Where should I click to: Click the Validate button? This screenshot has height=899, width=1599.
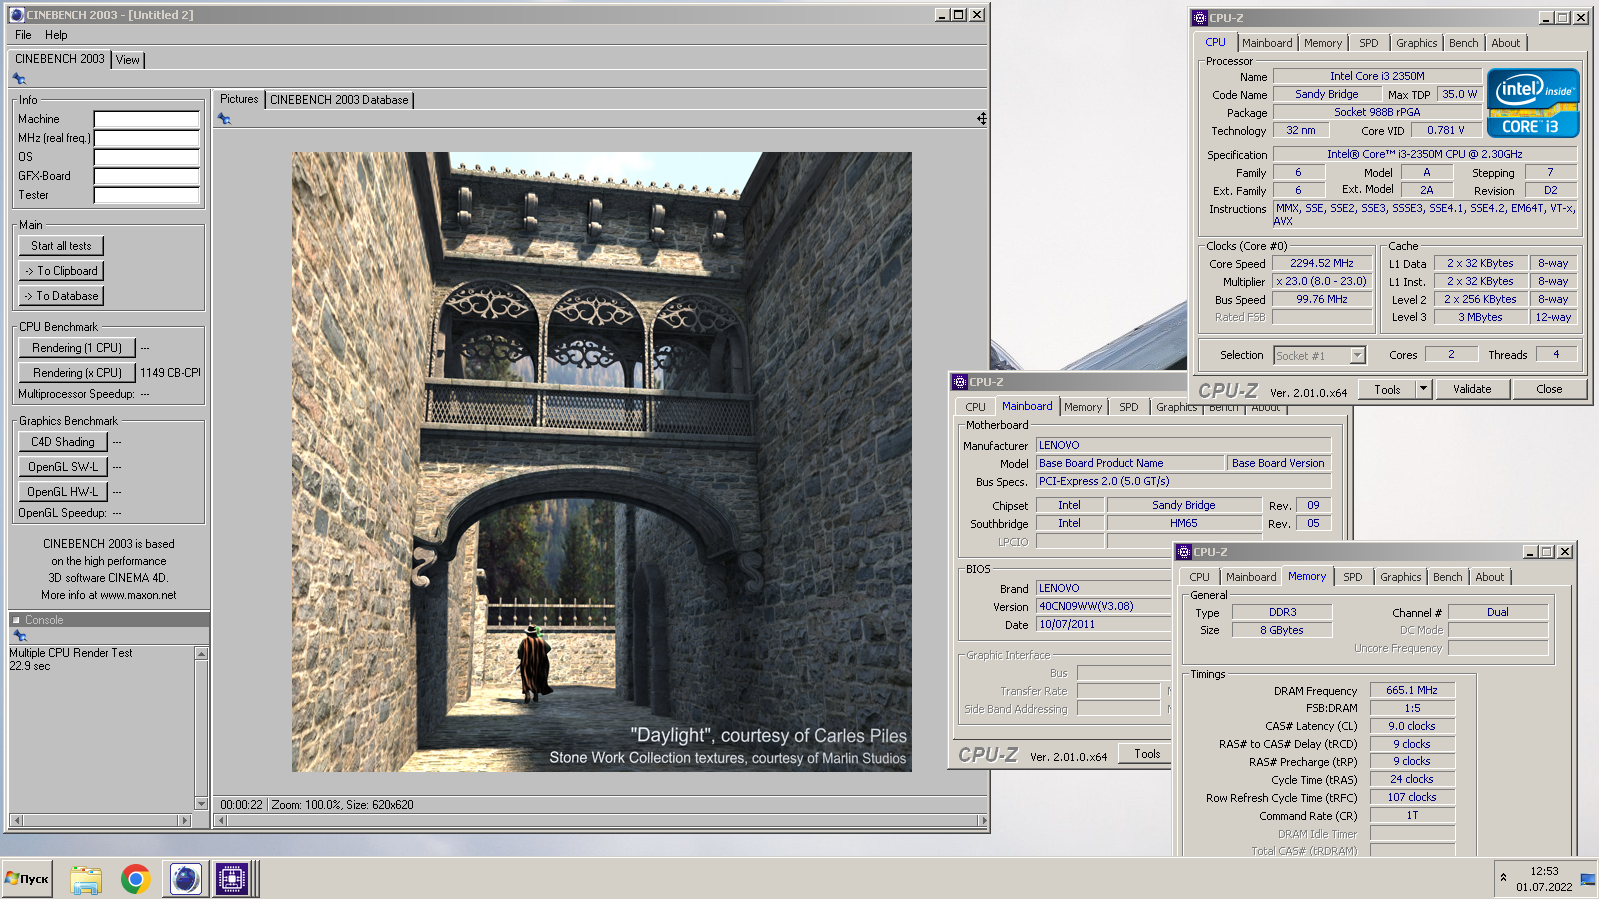1472,390
